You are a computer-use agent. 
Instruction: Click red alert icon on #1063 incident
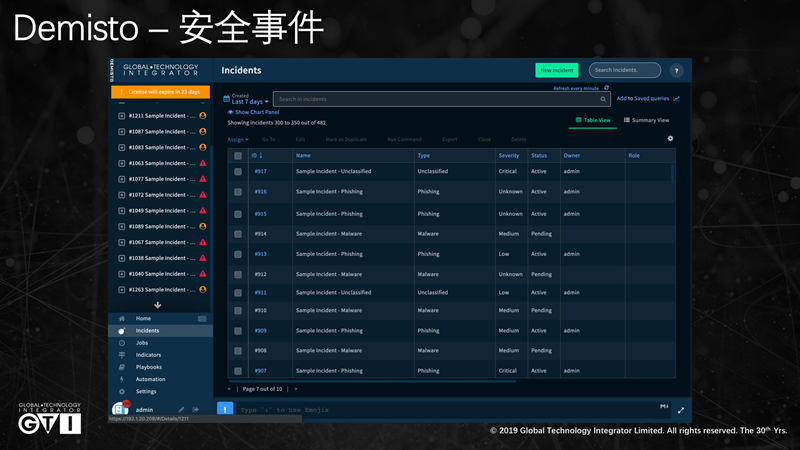coord(203,163)
